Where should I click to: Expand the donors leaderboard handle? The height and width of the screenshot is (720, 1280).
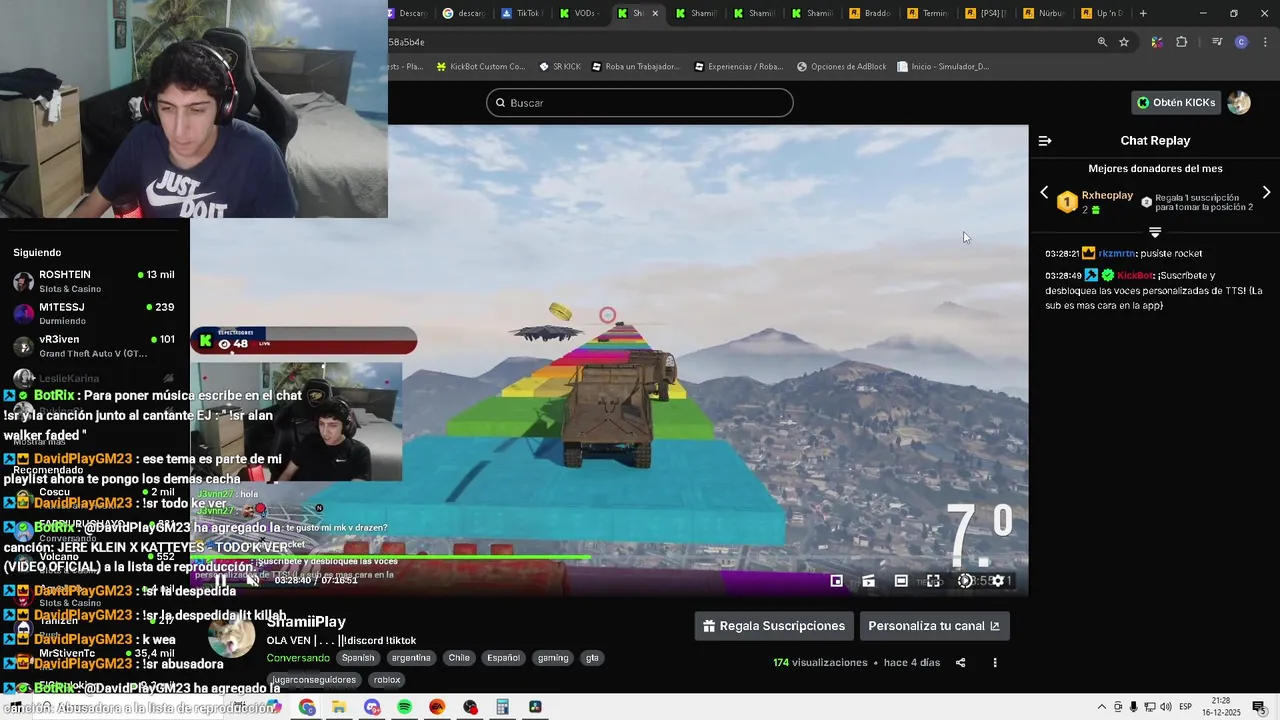click(1155, 232)
